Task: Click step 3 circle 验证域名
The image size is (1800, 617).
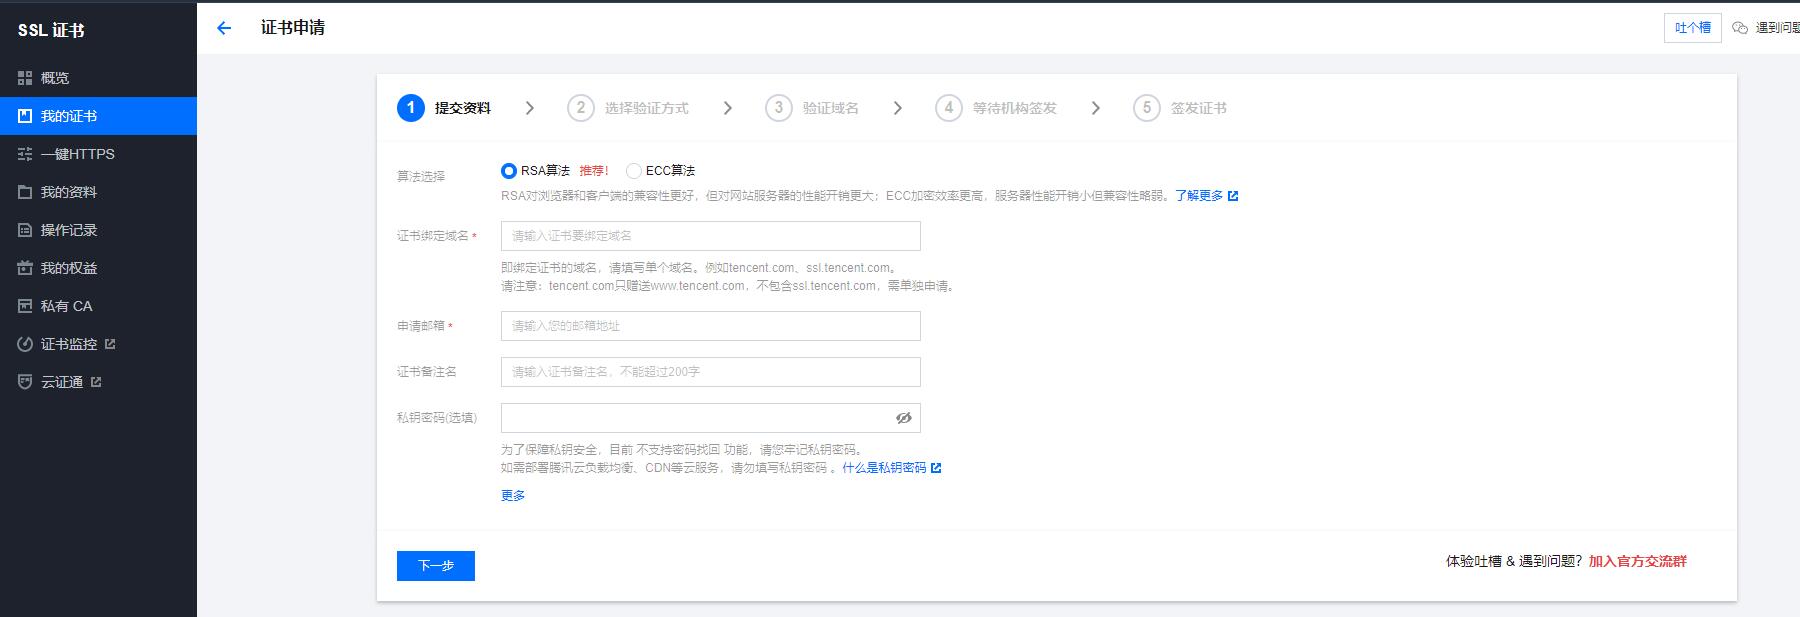Action: point(779,108)
